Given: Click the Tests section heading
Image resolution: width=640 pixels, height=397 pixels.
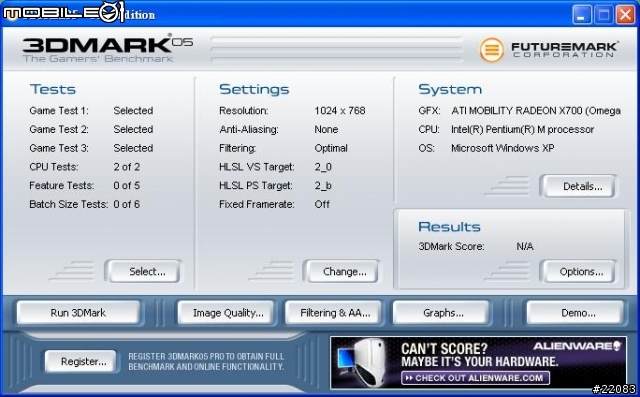Looking at the screenshot, I should (x=53, y=89).
